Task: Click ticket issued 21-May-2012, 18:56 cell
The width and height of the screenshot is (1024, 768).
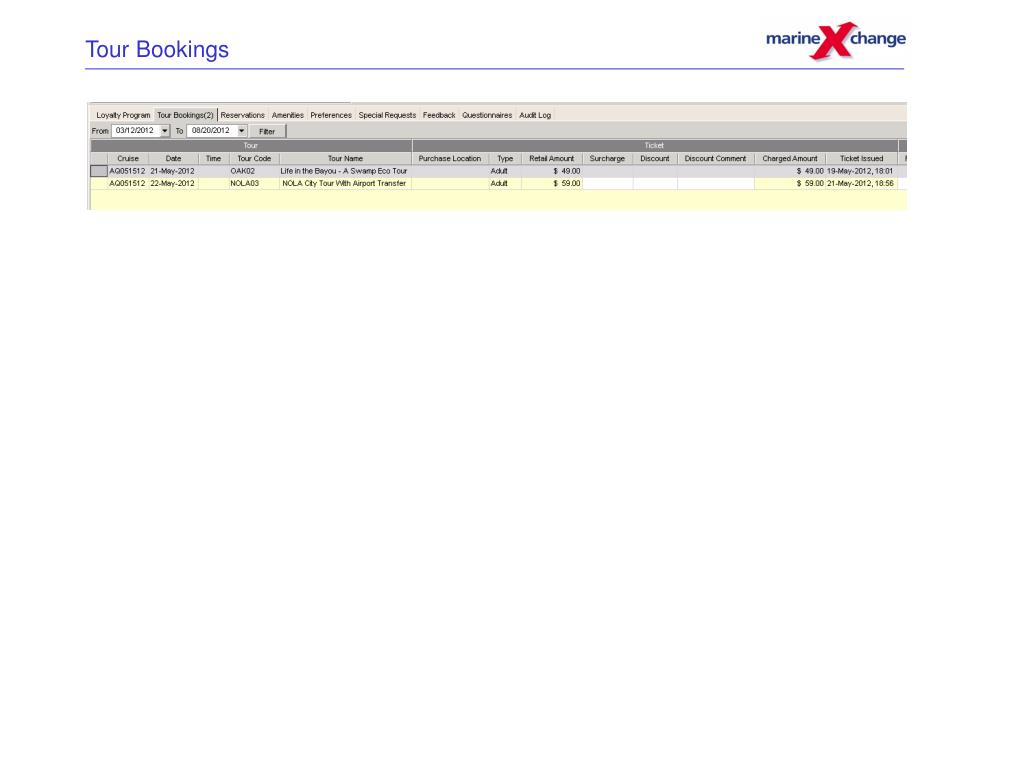Action: (861, 184)
